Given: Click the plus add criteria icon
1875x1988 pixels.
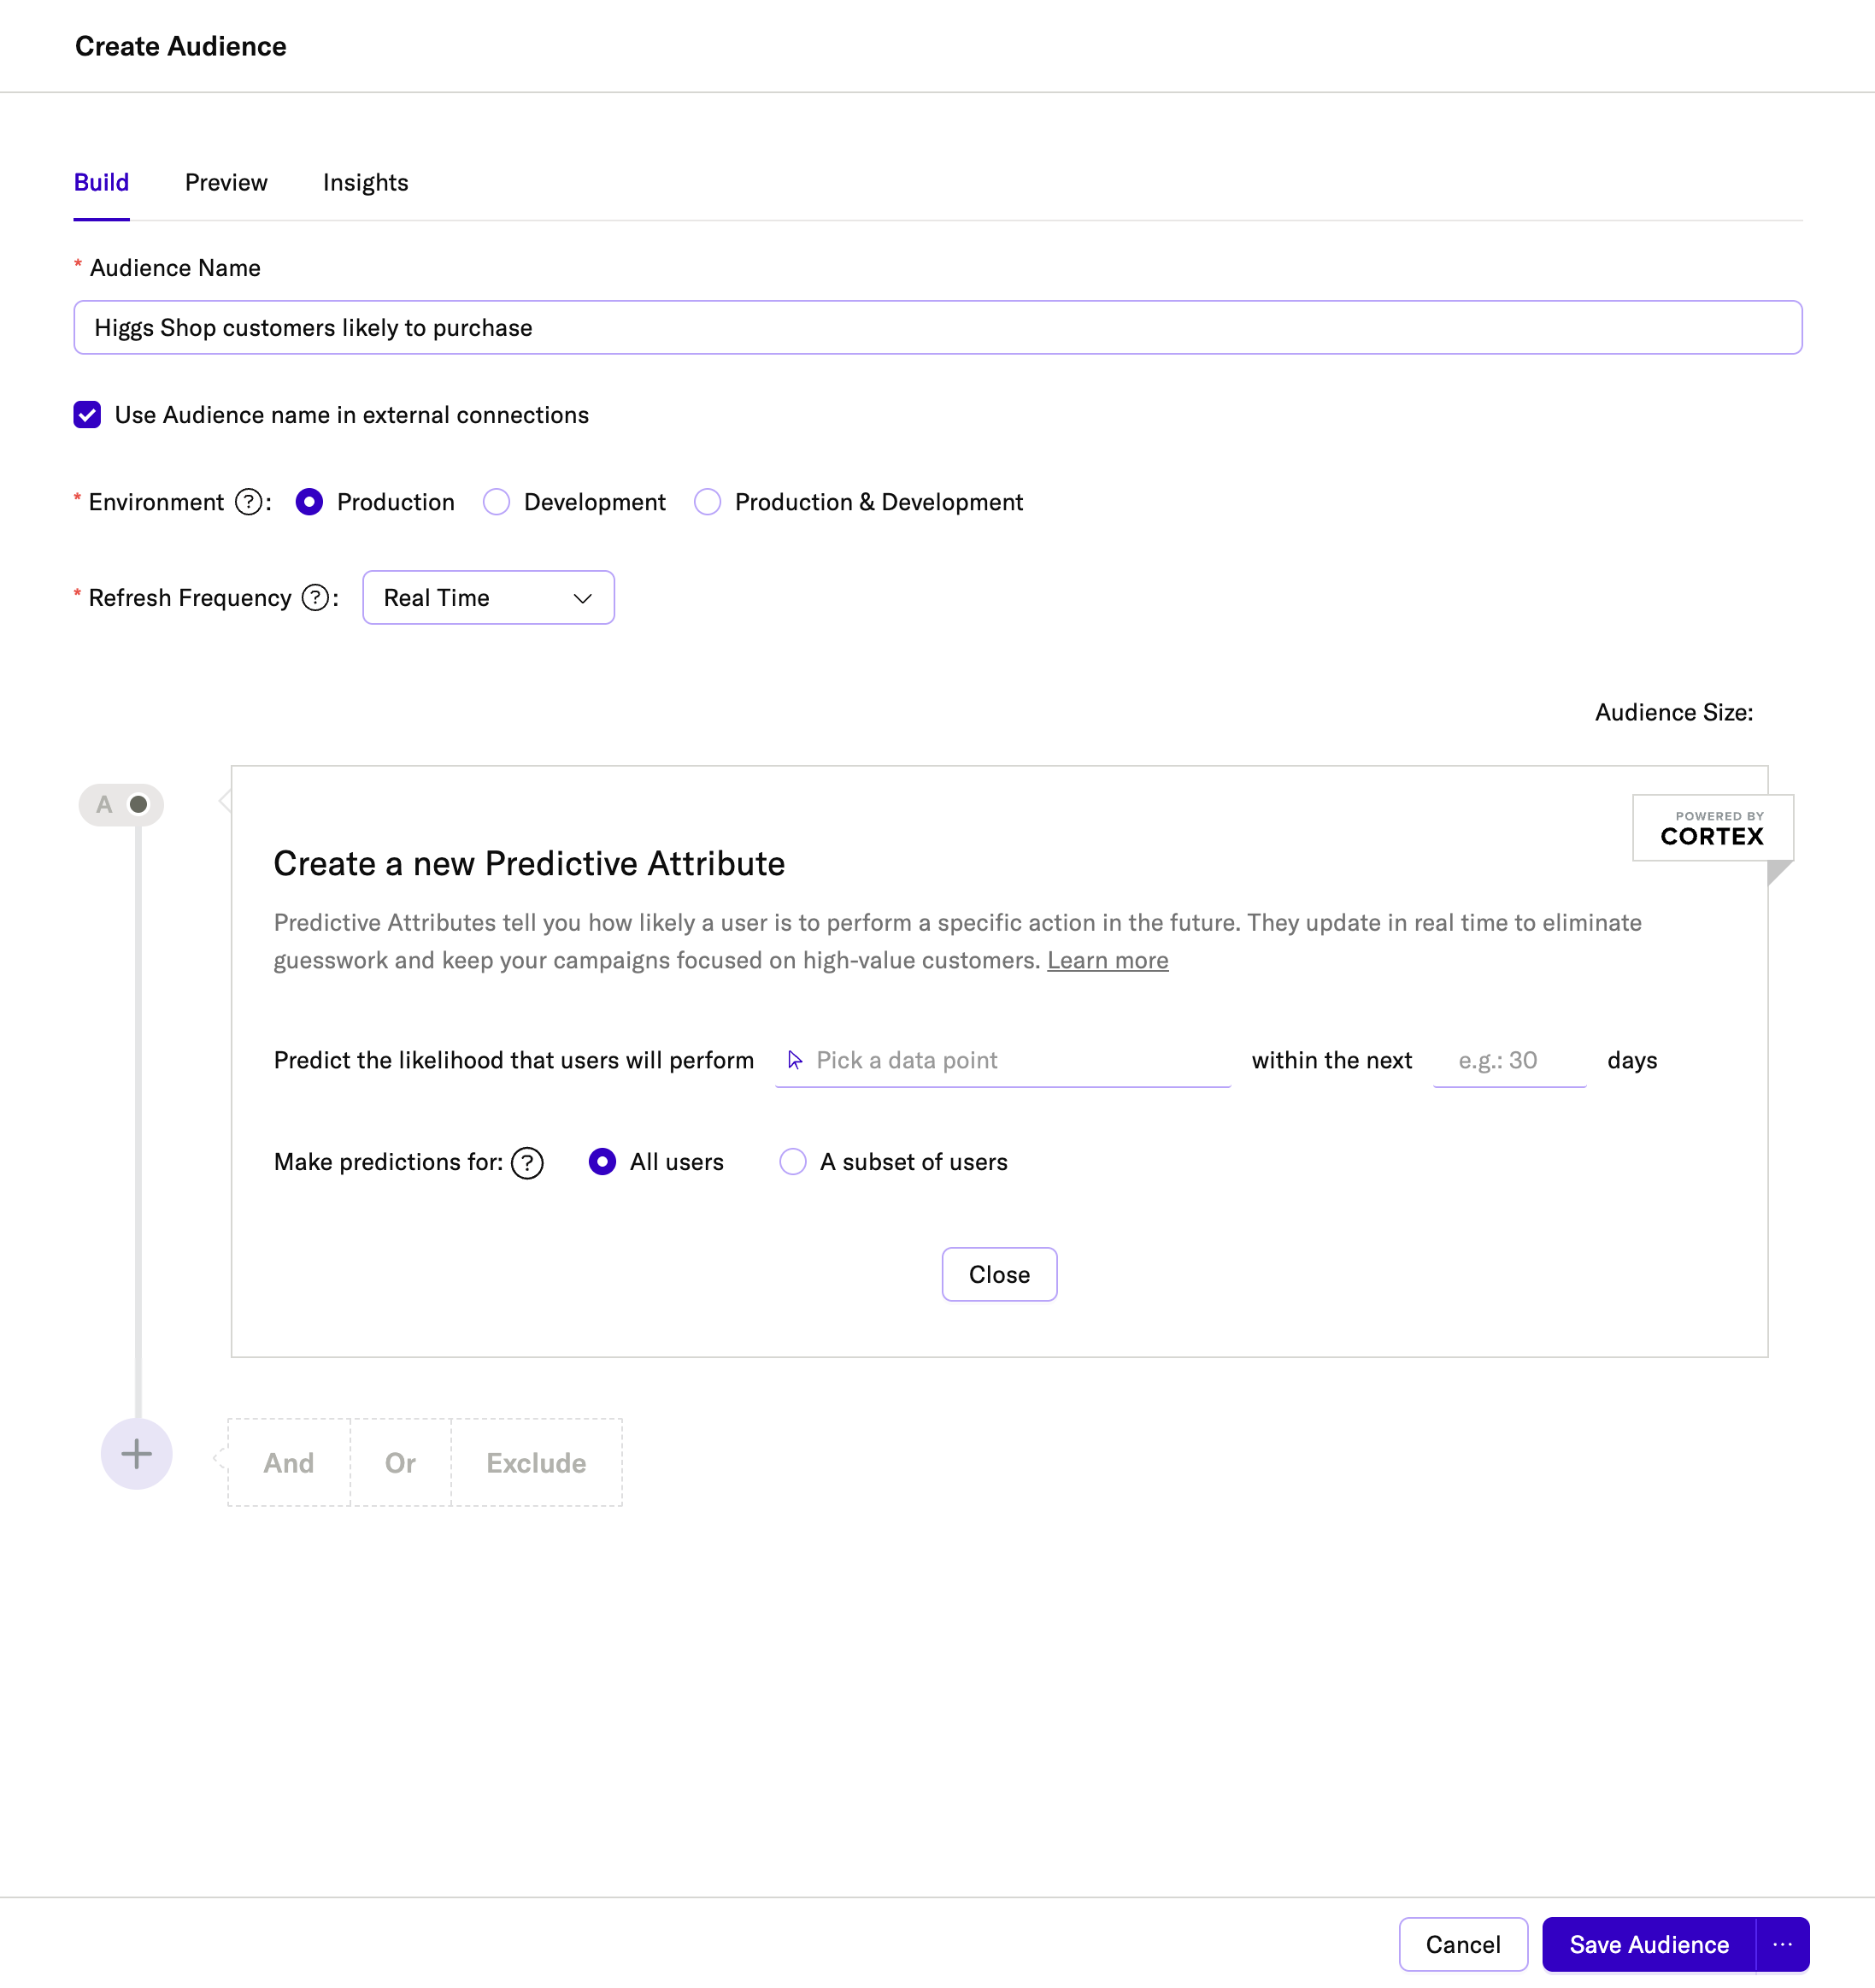Looking at the screenshot, I should [137, 1453].
